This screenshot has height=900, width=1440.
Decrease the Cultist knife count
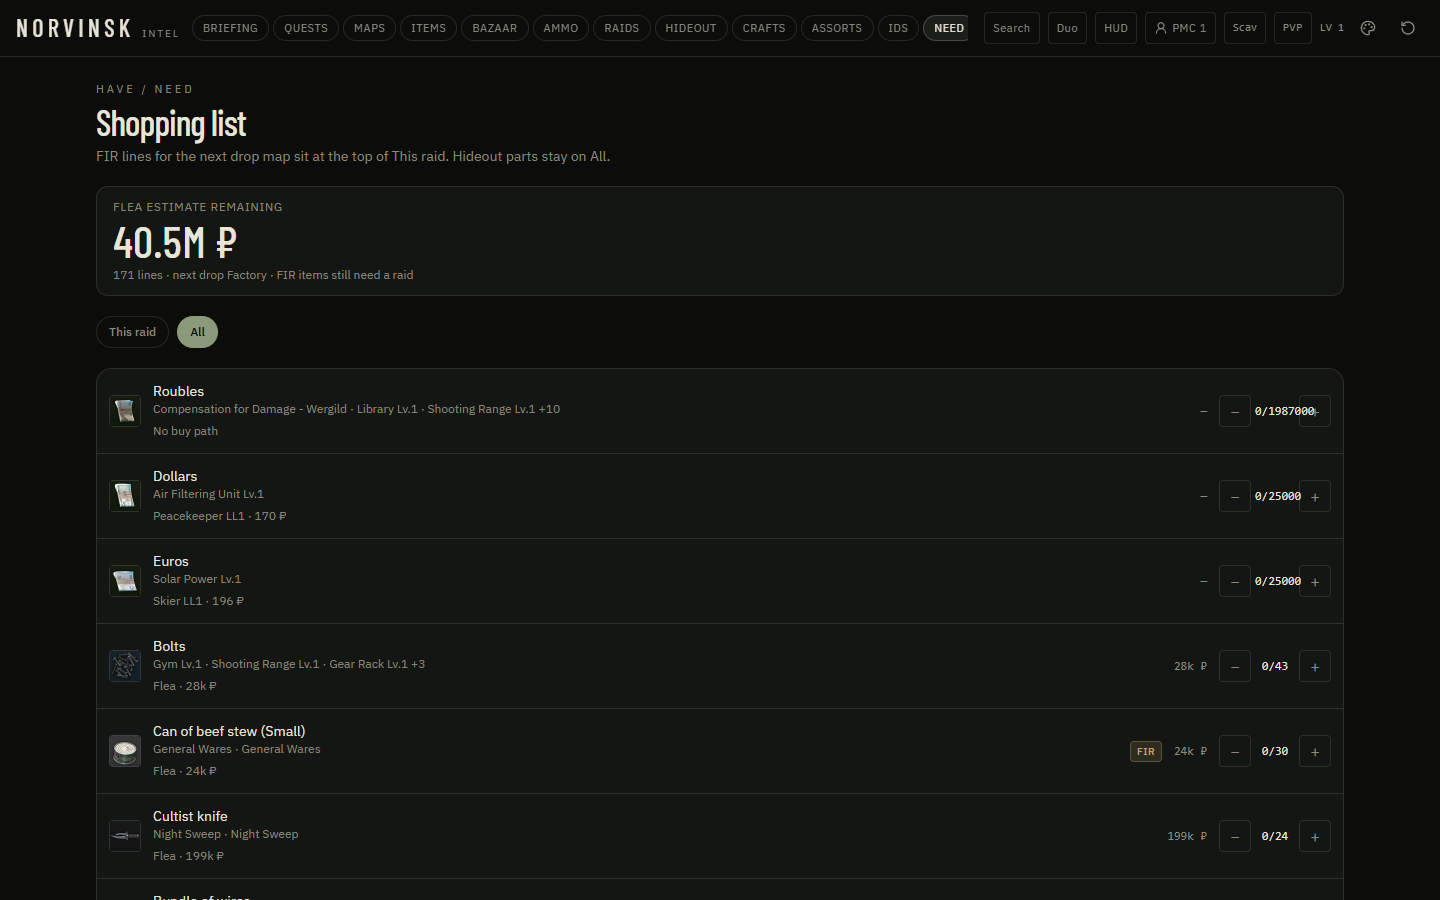pos(1235,836)
